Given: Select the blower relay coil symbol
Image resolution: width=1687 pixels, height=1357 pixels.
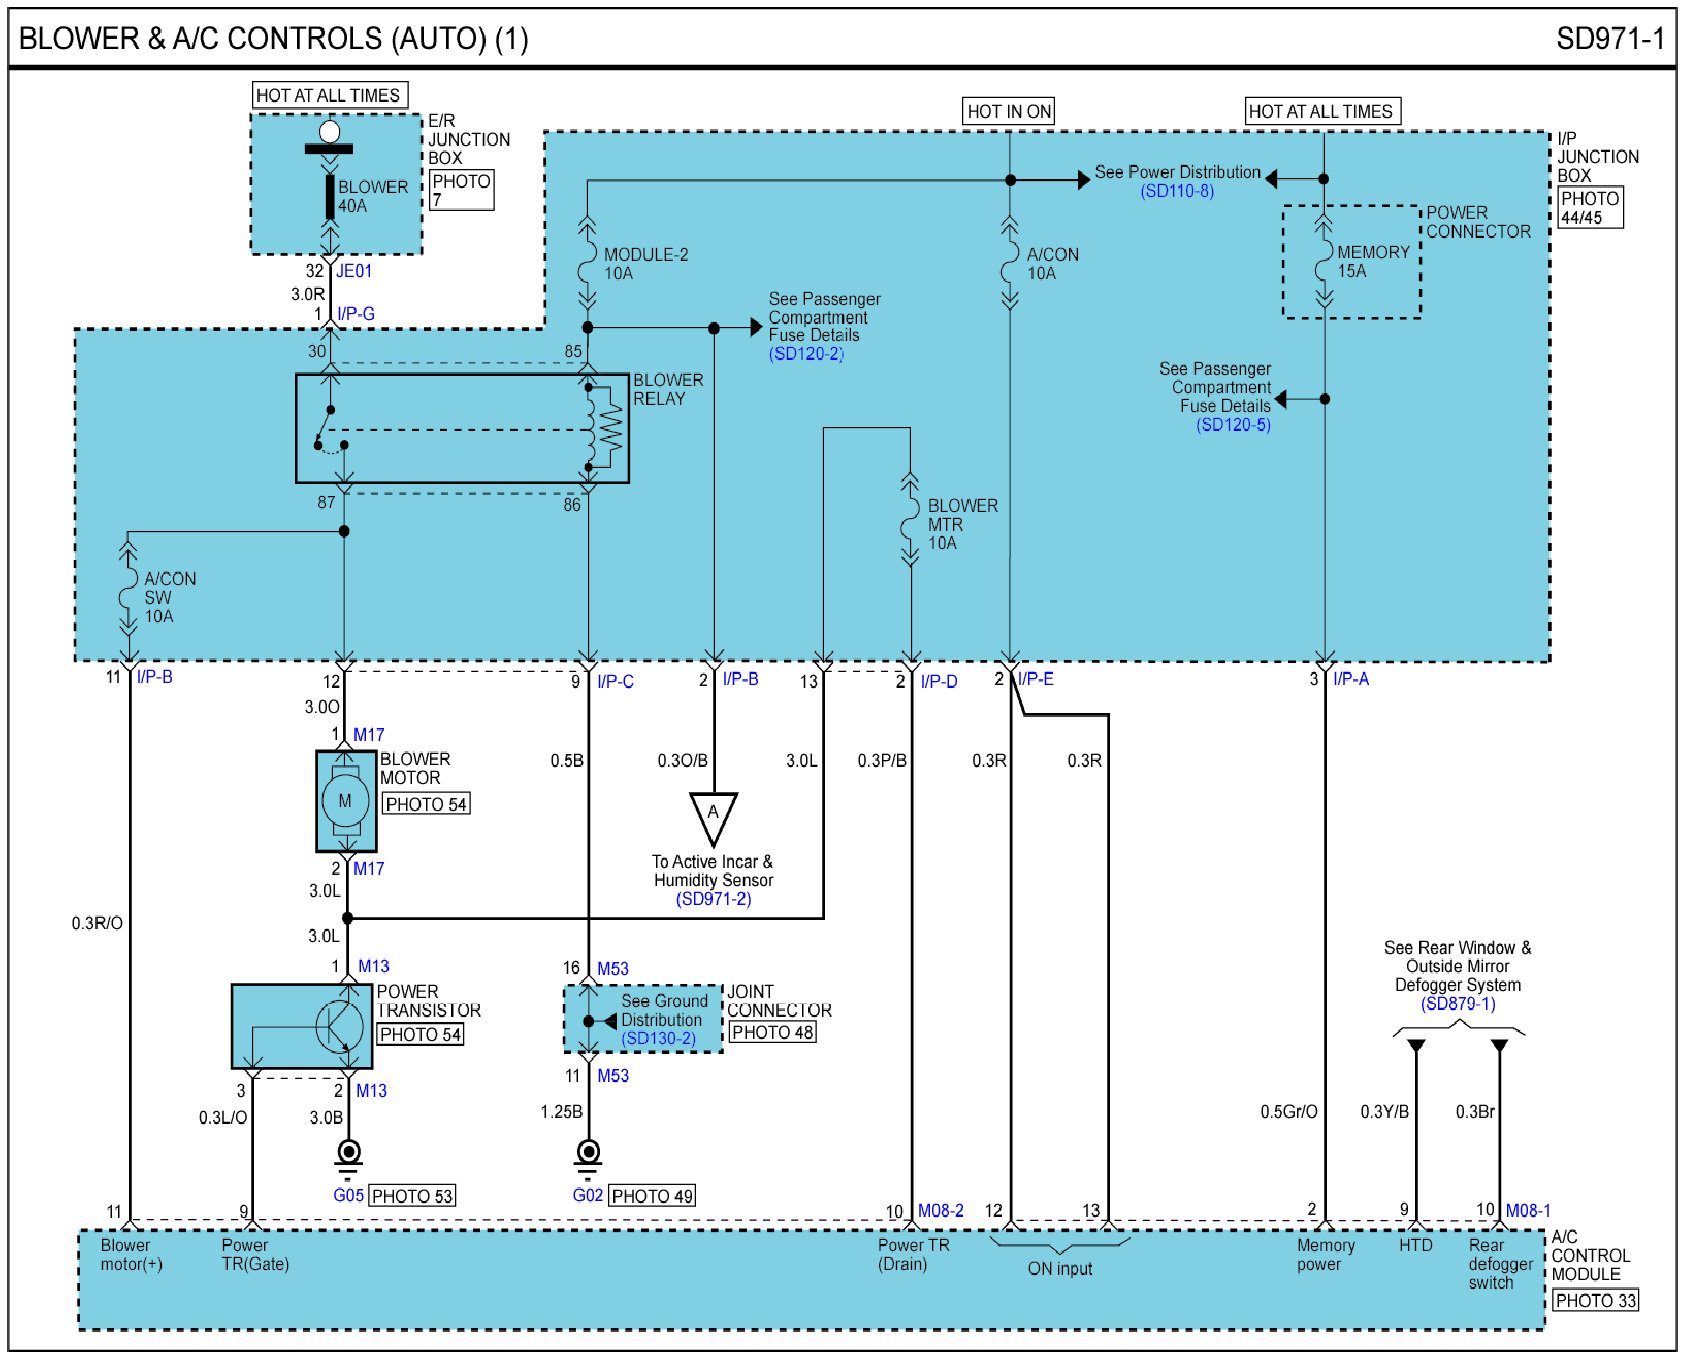Looking at the screenshot, I should (x=604, y=428).
